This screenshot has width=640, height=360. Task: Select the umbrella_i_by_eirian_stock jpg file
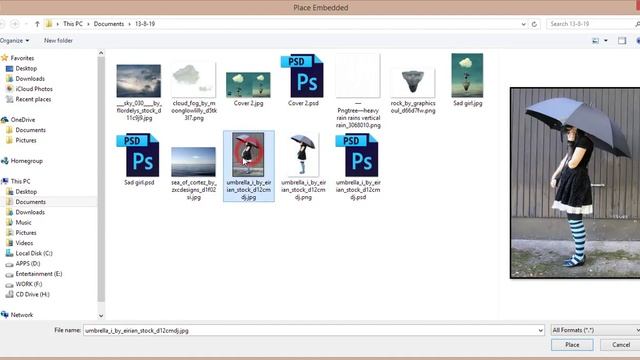249,166
